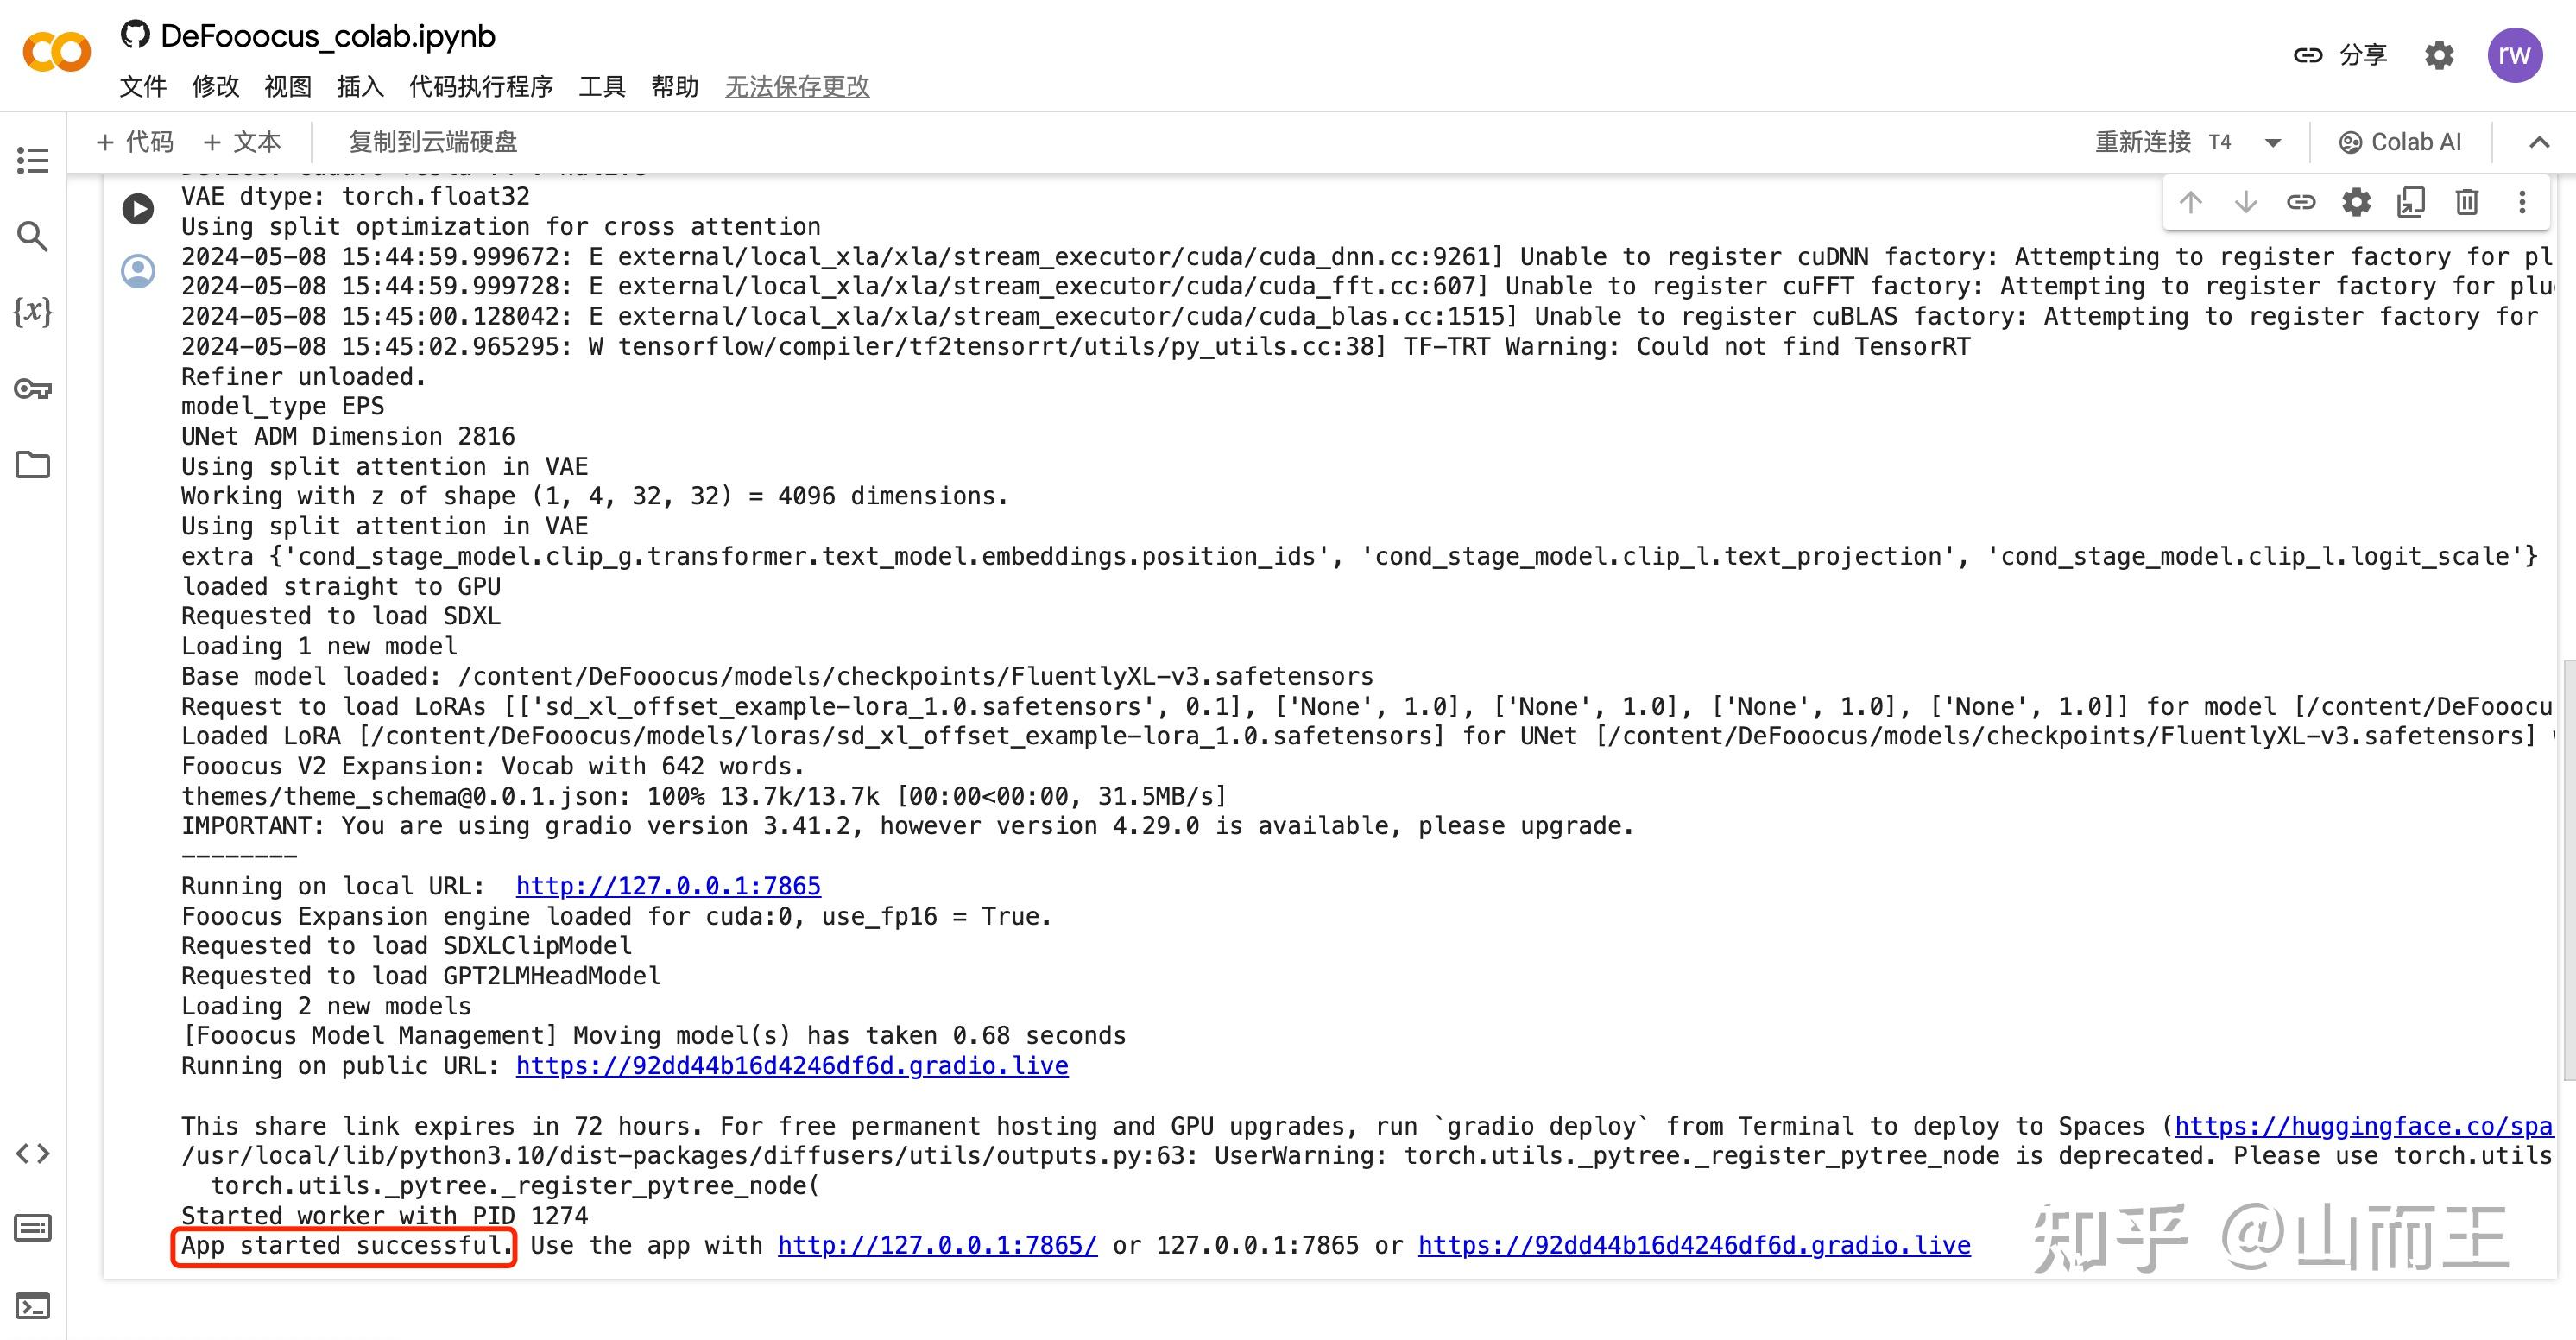The height and width of the screenshot is (1340, 2576).
Task: Click 'Requested to load SDXLClipModel' line
Action: [x=406, y=946]
